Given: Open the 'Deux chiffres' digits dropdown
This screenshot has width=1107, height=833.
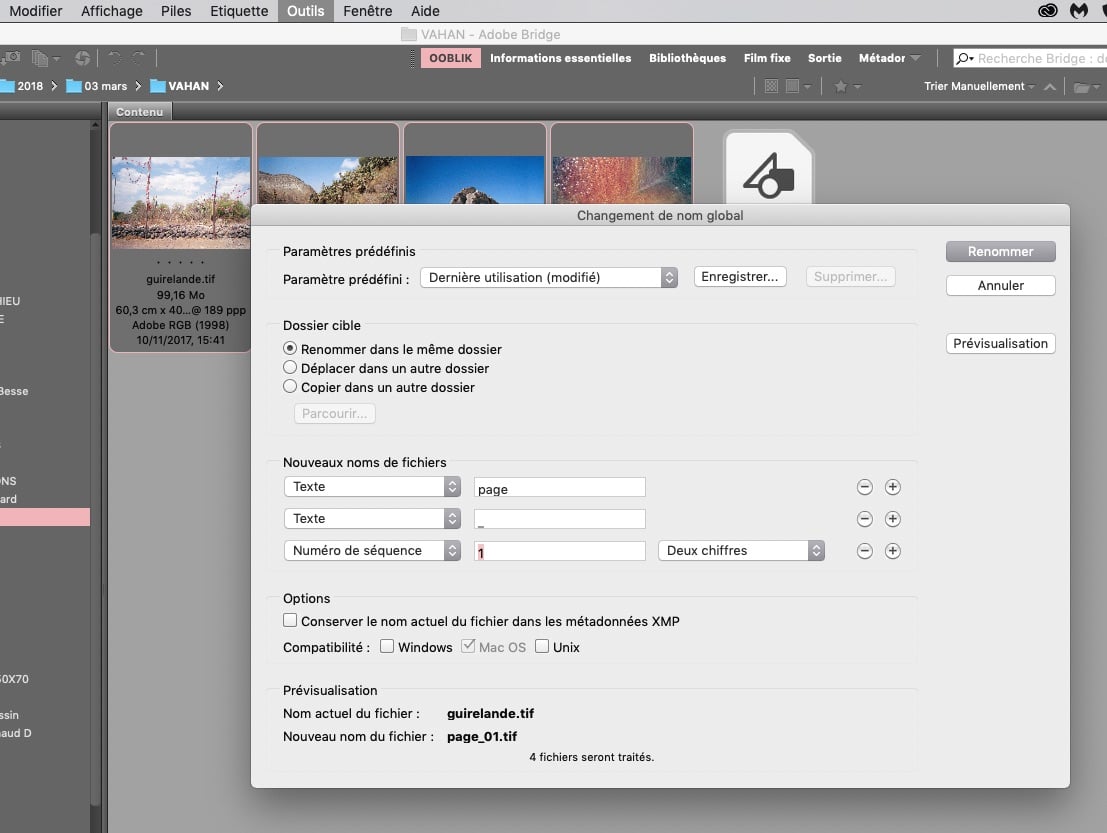Looking at the screenshot, I should click(740, 551).
